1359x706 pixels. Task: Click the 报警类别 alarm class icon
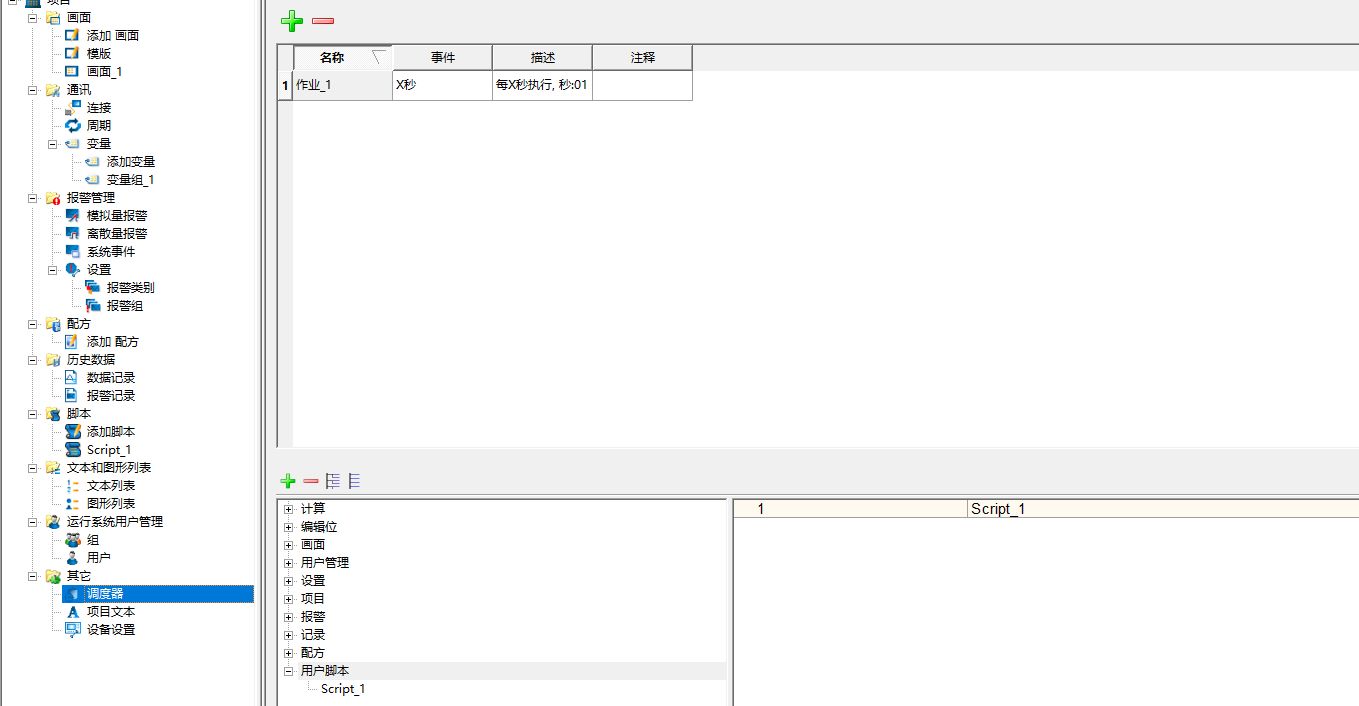(92, 287)
